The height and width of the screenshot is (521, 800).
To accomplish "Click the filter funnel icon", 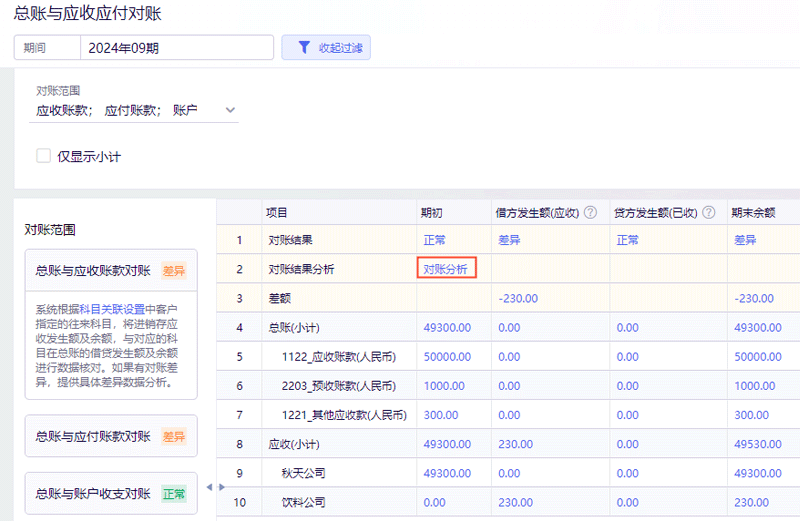I will point(304,47).
